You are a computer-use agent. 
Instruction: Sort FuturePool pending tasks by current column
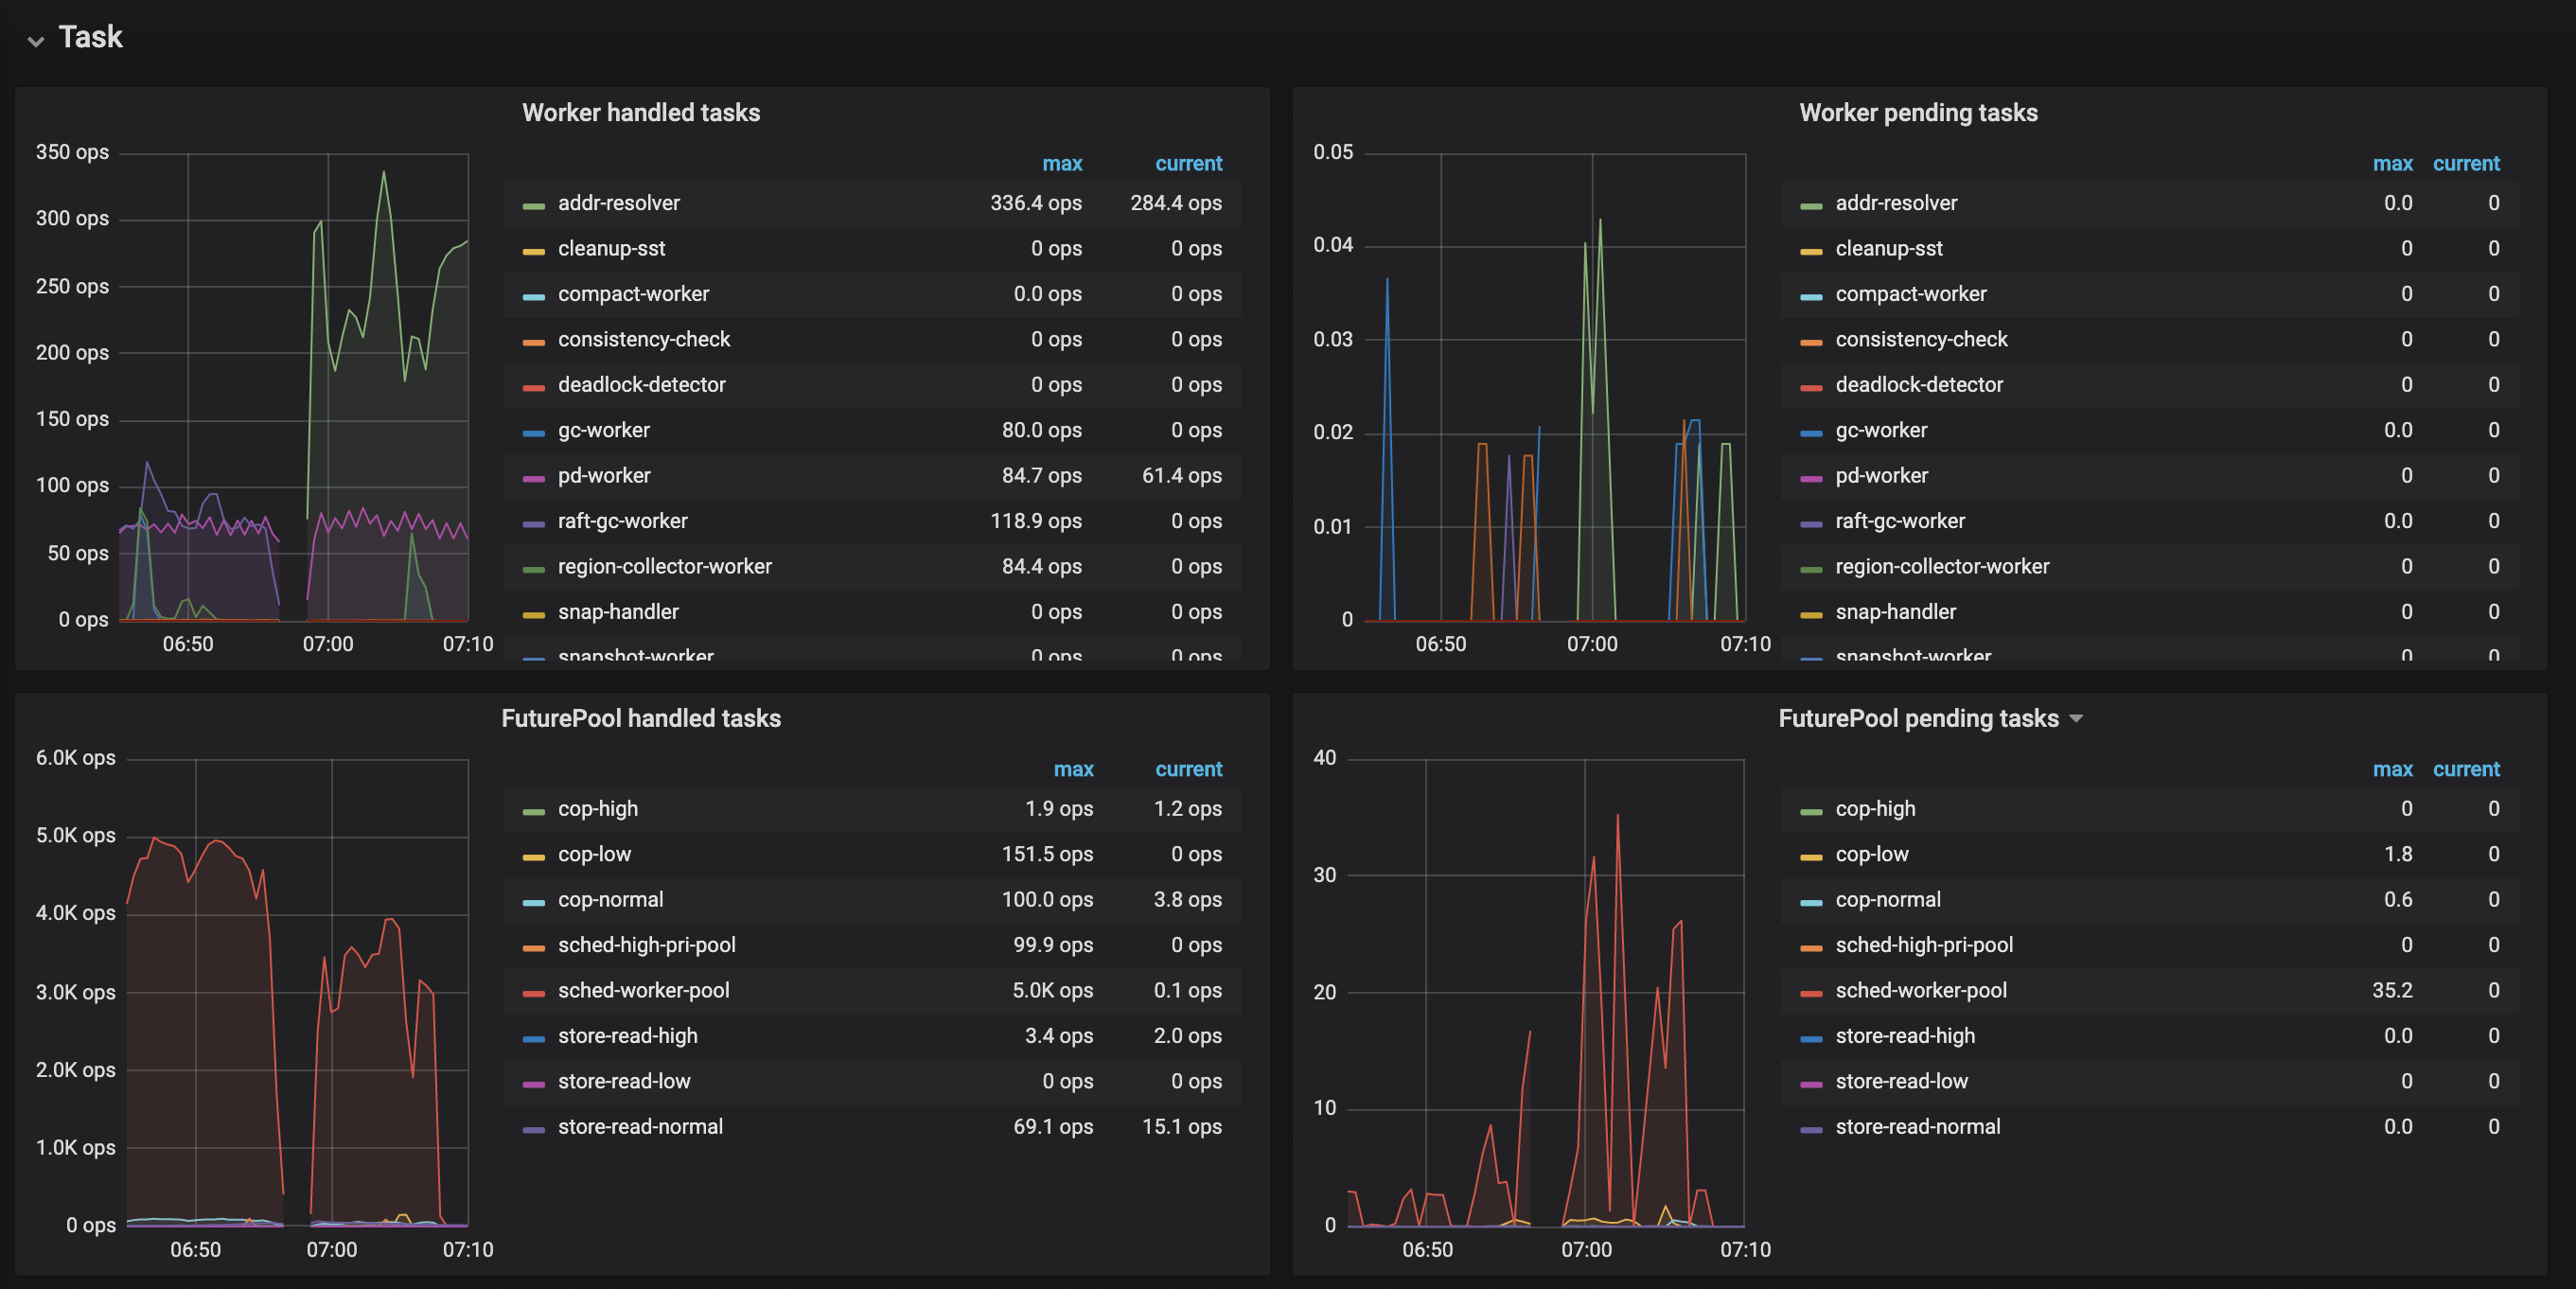(2465, 769)
